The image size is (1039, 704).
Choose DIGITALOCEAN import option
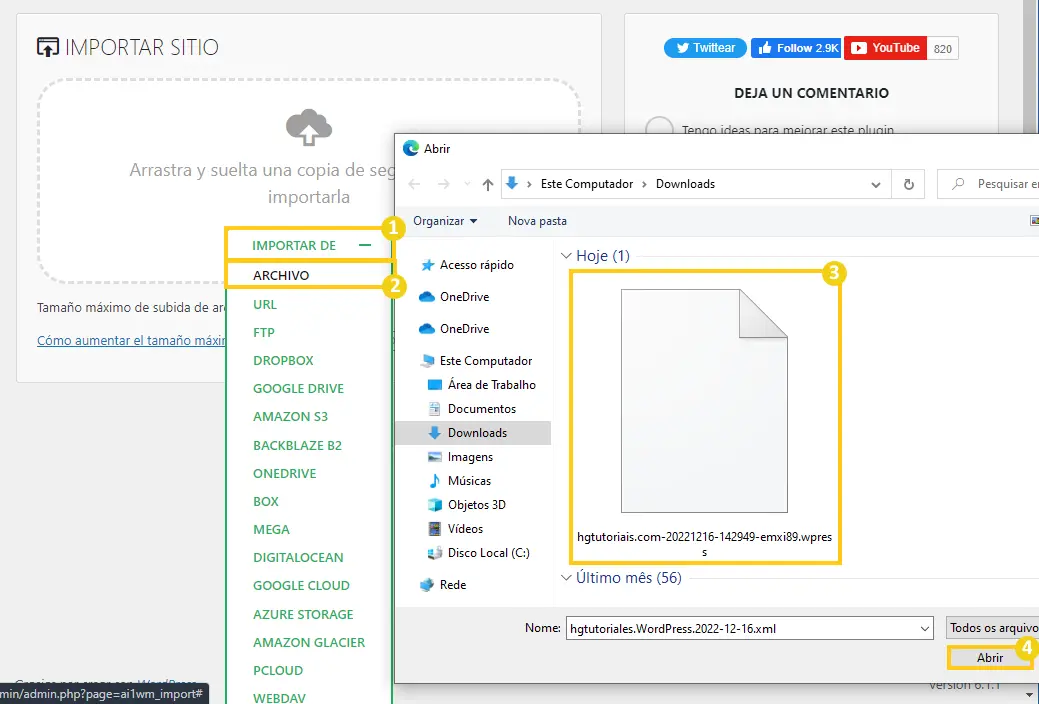298,557
